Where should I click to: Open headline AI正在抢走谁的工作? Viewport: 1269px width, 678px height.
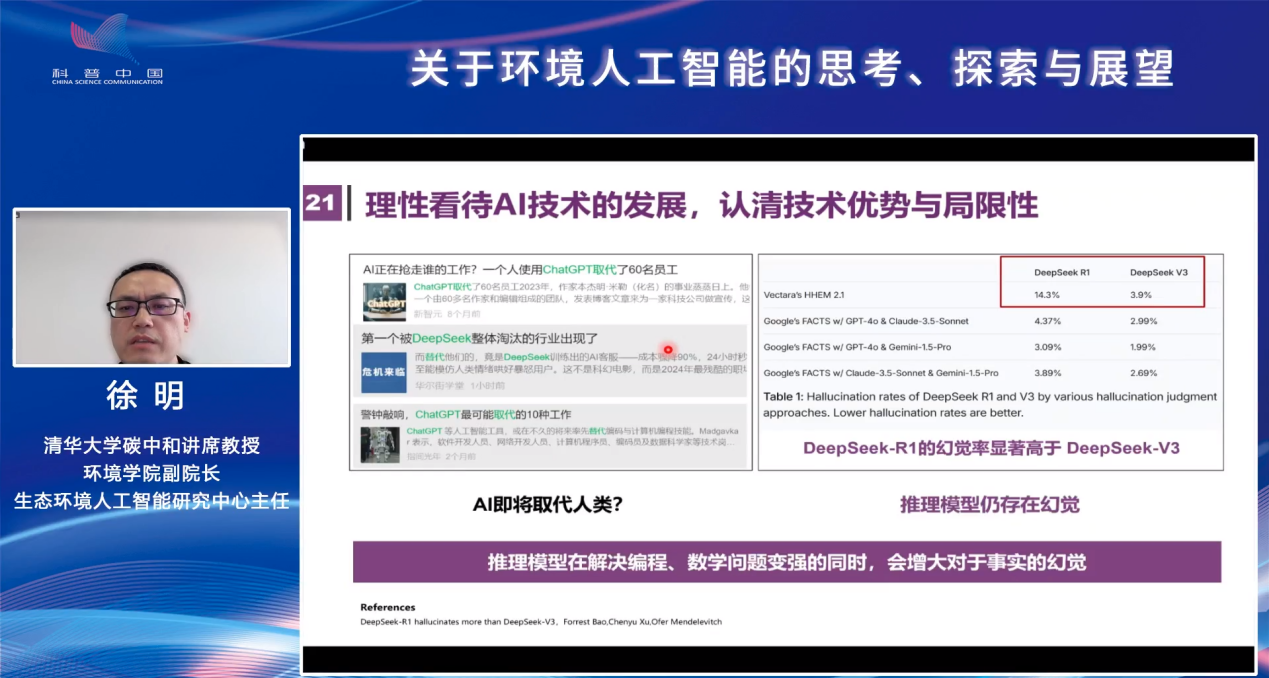[520, 269]
